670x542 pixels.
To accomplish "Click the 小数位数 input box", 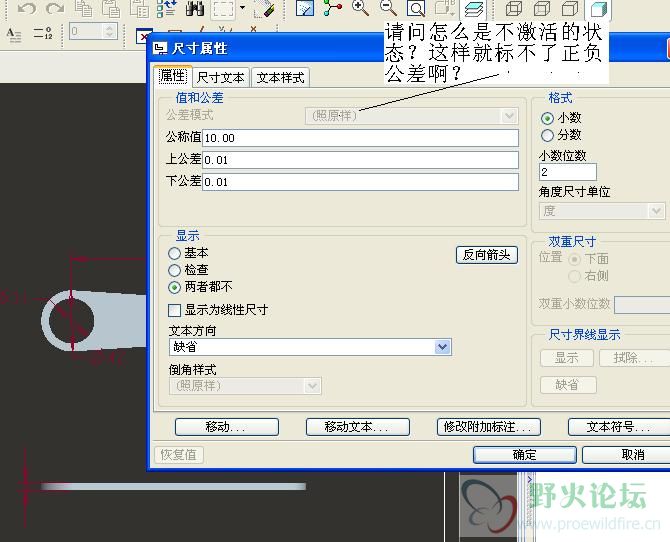I will (x=568, y=172).
